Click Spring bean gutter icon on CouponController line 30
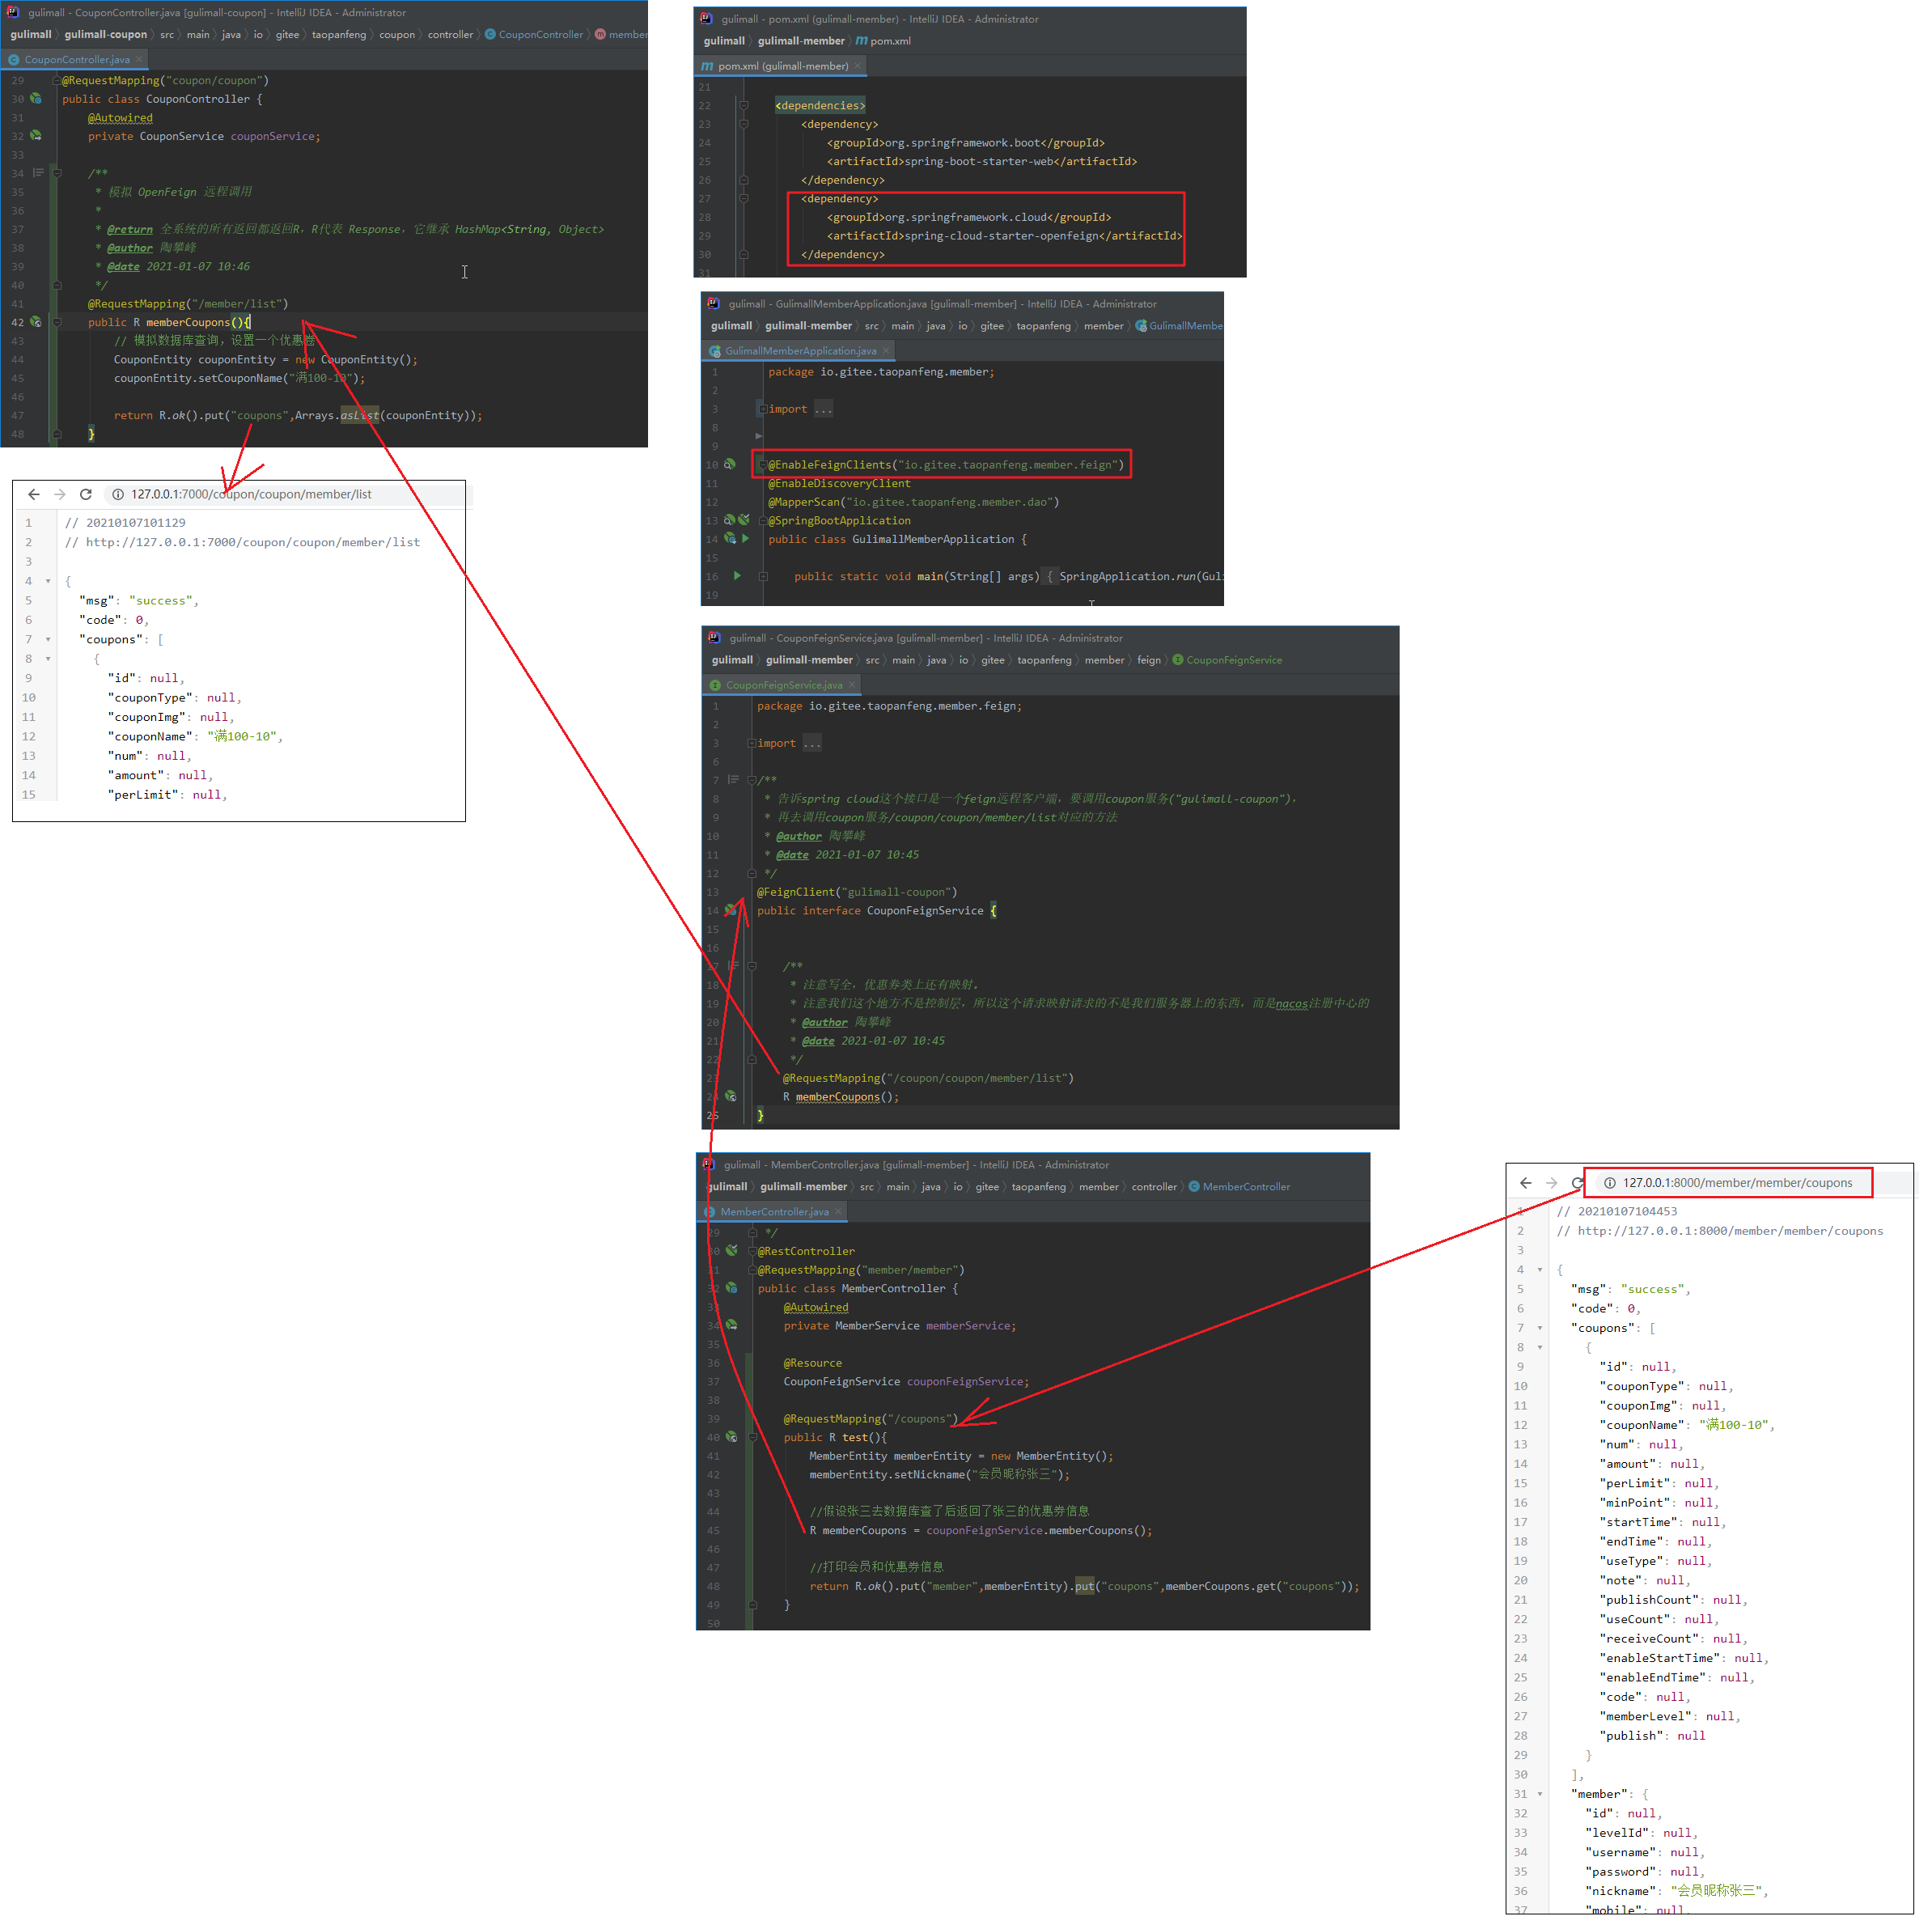This screenshot has height=1929, width=1932. (x=36, y=99)
